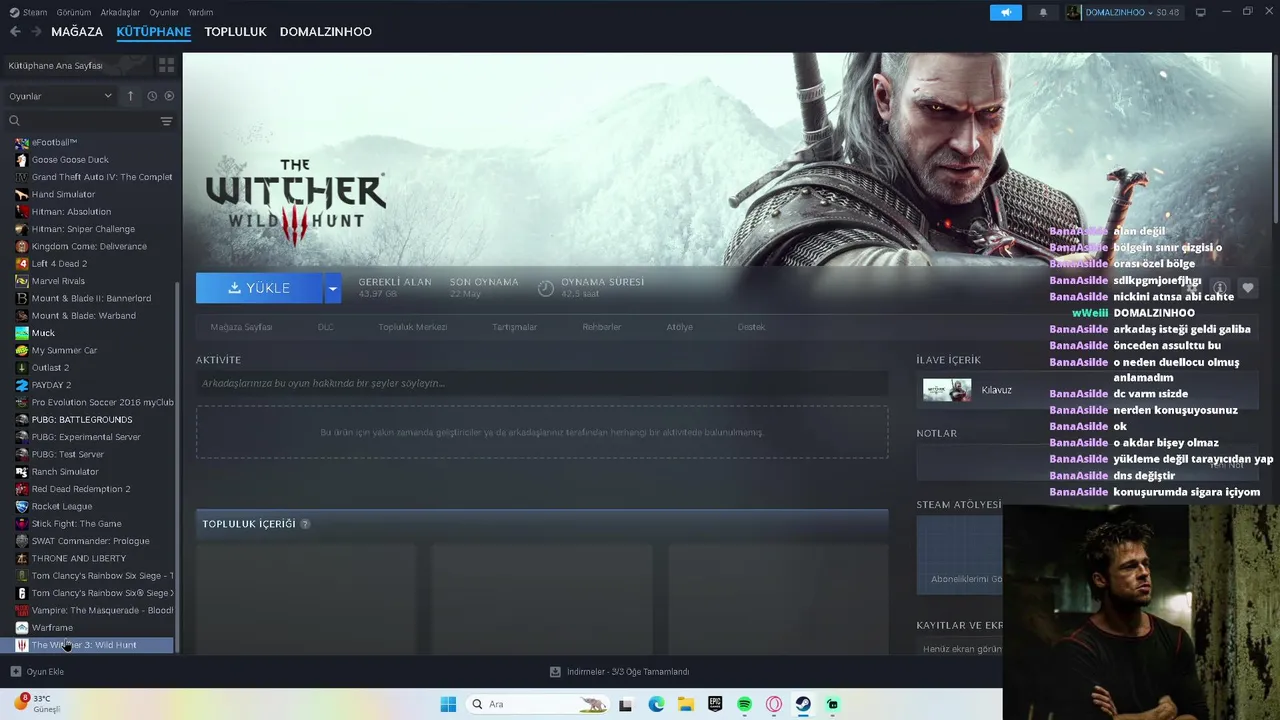Go to the MAĞAZA tab

pyautogui.click(x=77, y=32)
